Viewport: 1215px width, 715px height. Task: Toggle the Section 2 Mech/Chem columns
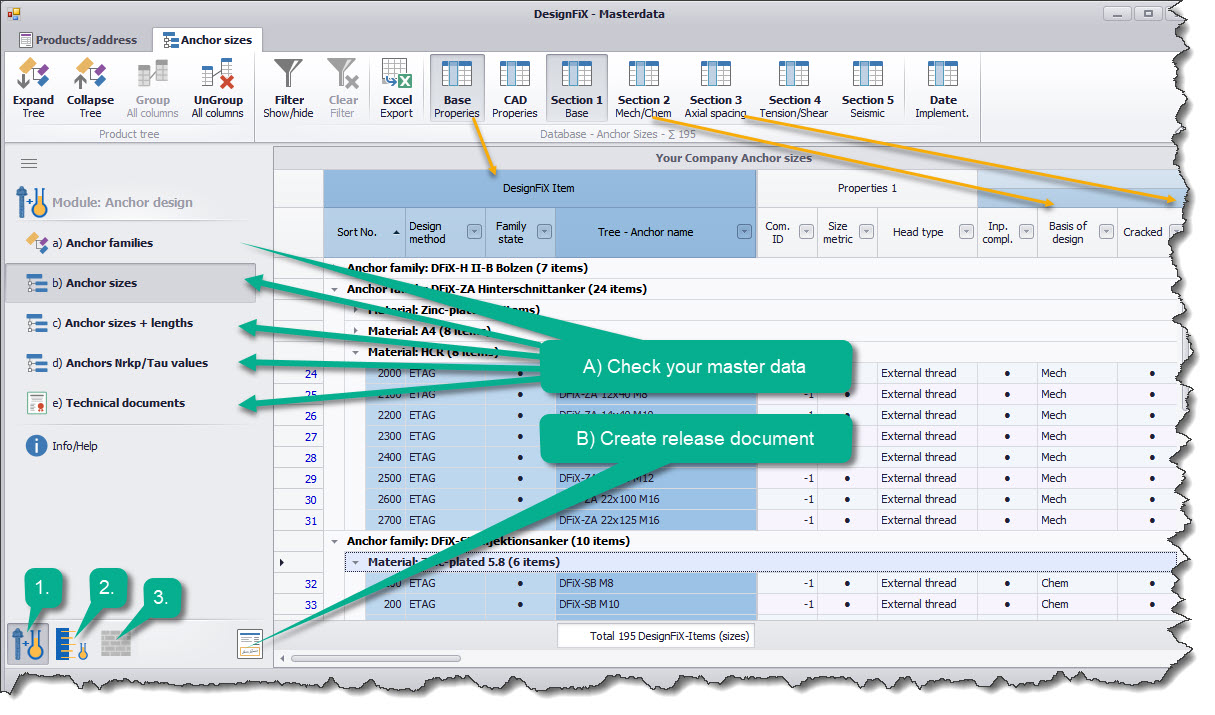click(x=643, y=88)
